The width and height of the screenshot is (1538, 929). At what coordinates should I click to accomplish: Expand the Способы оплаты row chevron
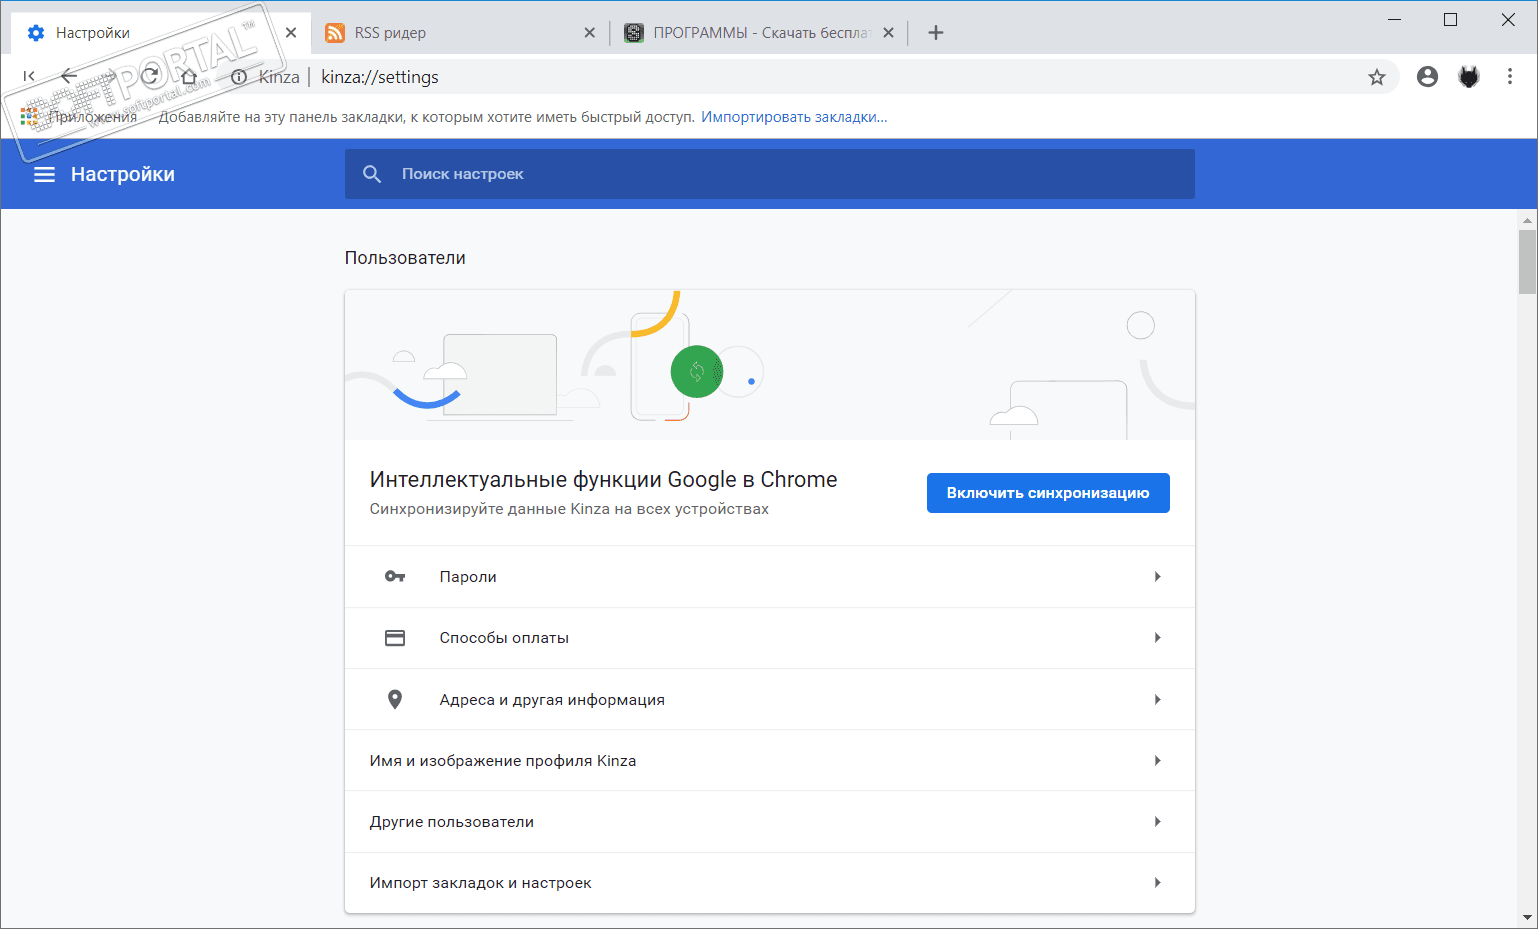click(1157, 638)
